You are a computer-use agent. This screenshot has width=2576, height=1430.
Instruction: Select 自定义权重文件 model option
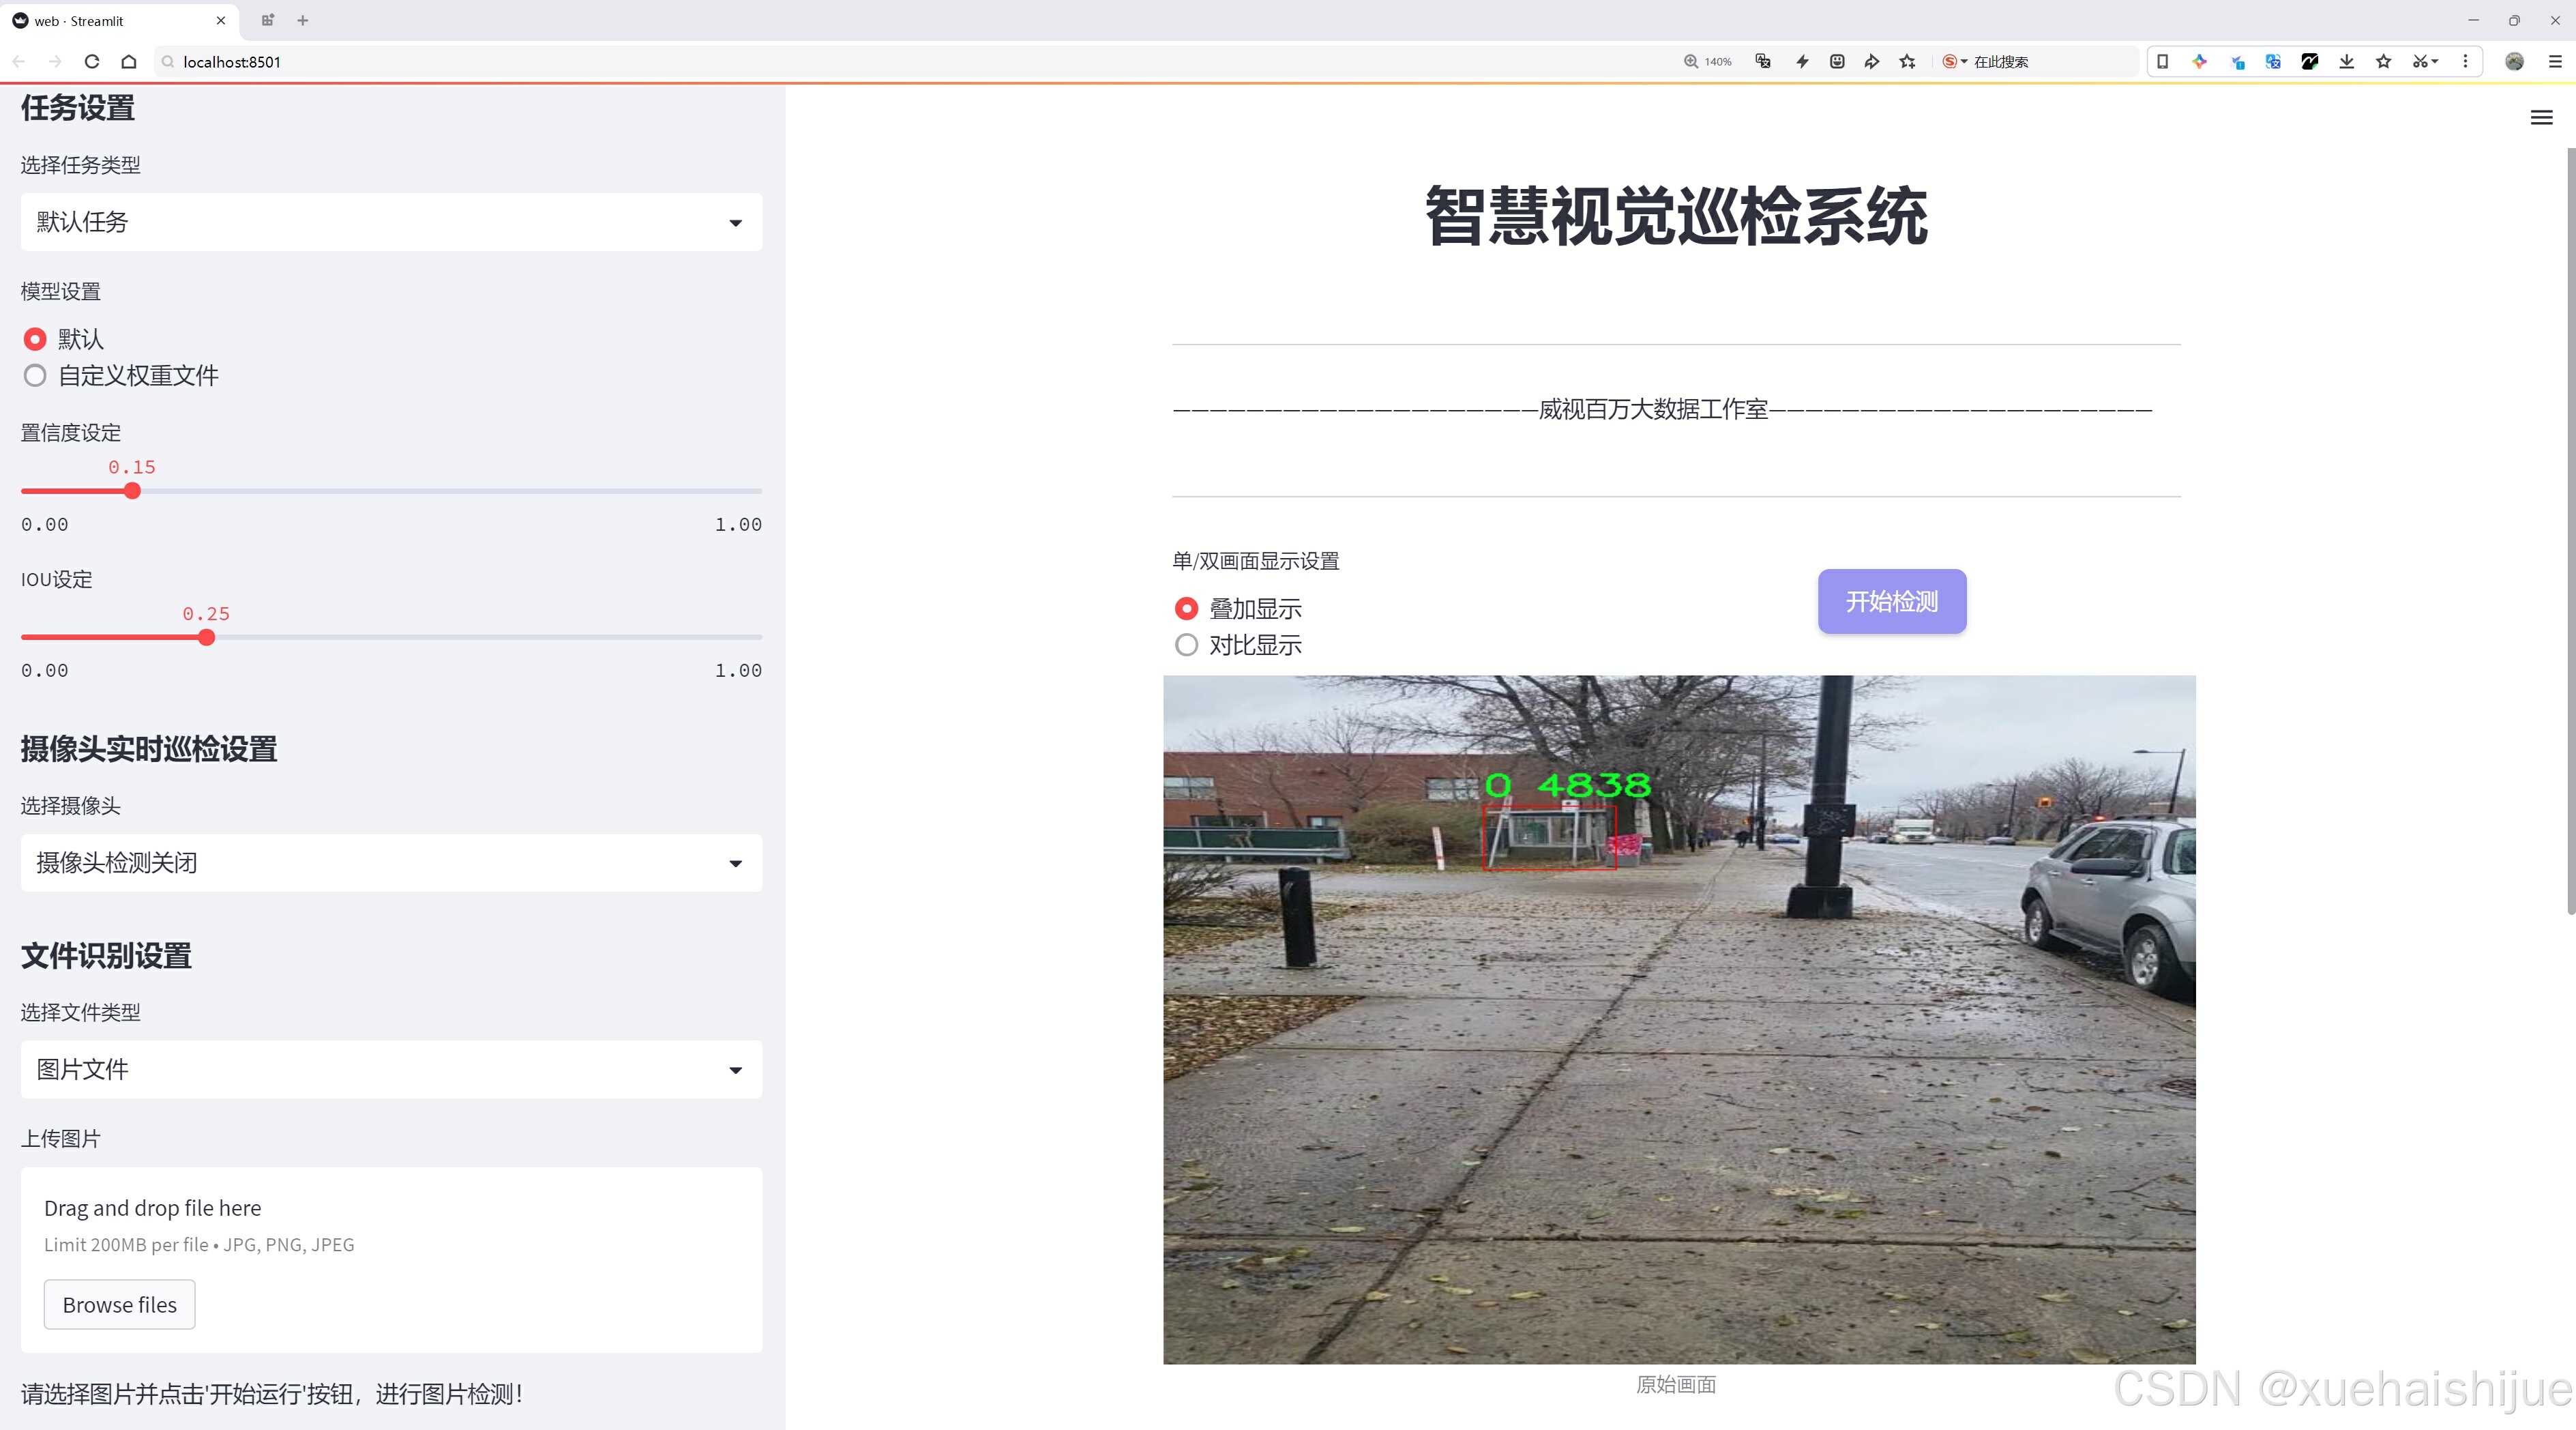35,376
